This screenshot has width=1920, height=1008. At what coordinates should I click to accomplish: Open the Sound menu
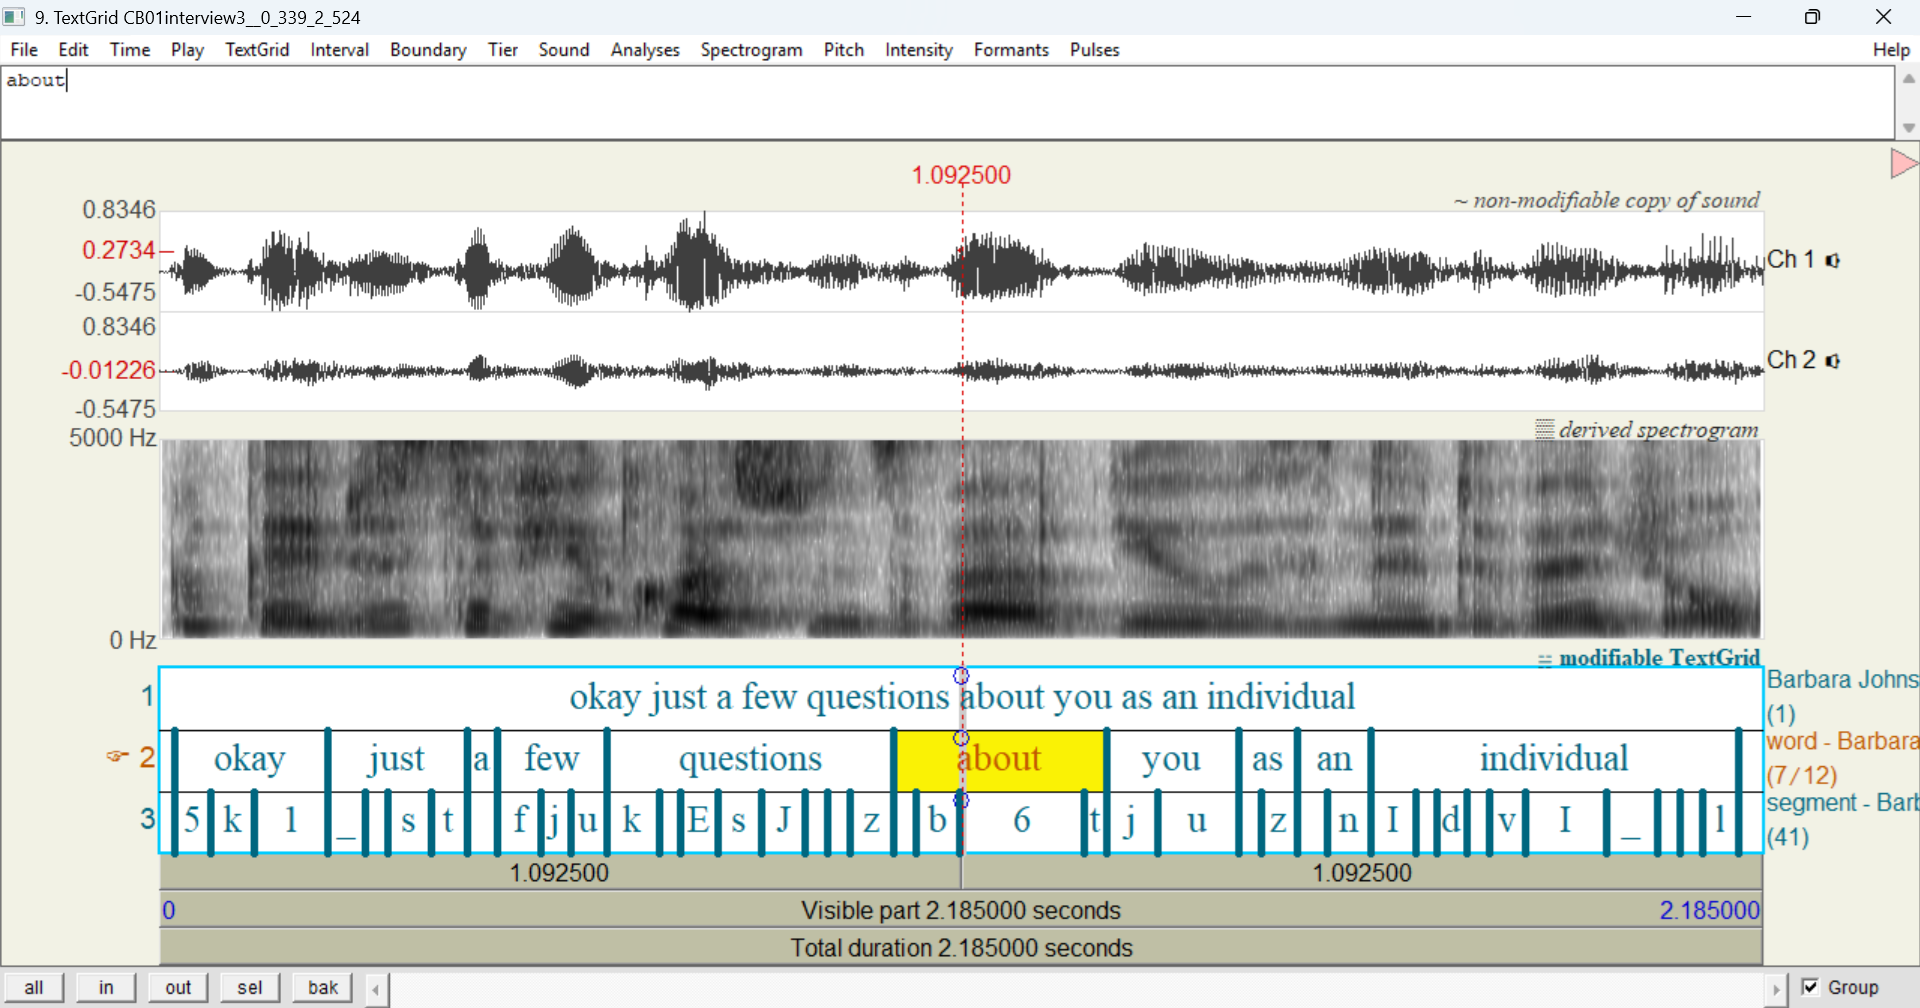coord(564,50)
